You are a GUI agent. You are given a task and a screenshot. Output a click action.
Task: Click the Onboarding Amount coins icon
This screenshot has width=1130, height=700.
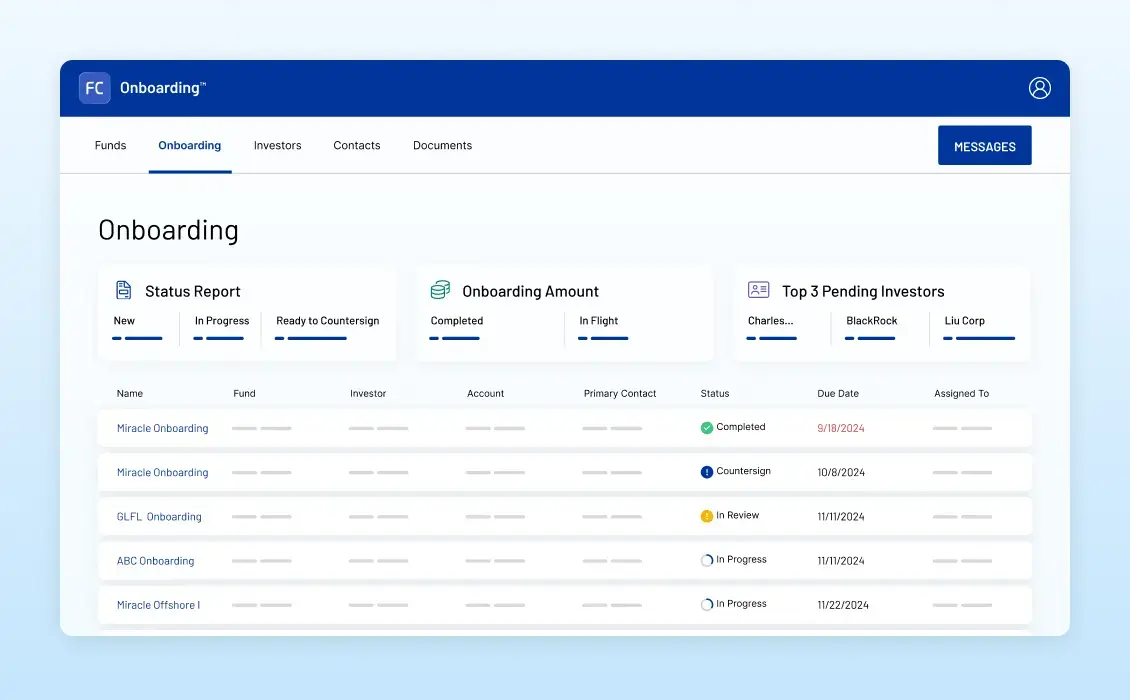coord(440,291)
